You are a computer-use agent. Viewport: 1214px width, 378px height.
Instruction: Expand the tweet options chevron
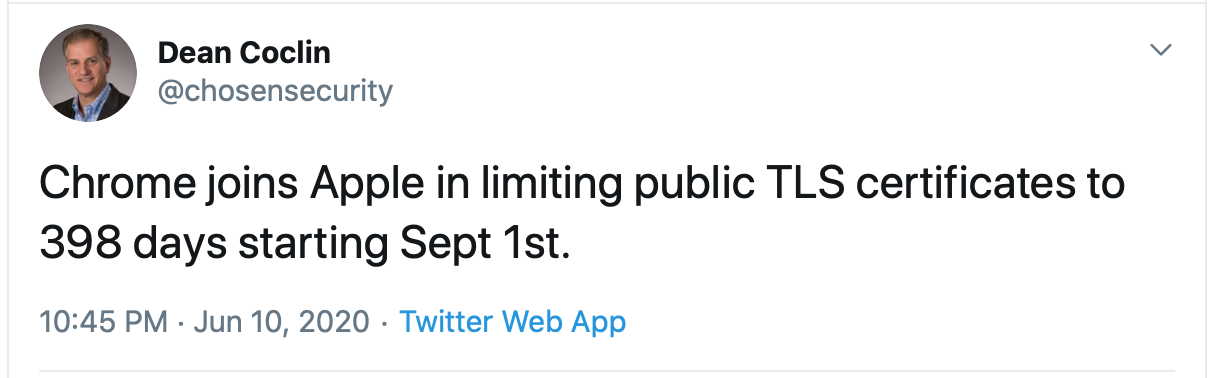1161,49
